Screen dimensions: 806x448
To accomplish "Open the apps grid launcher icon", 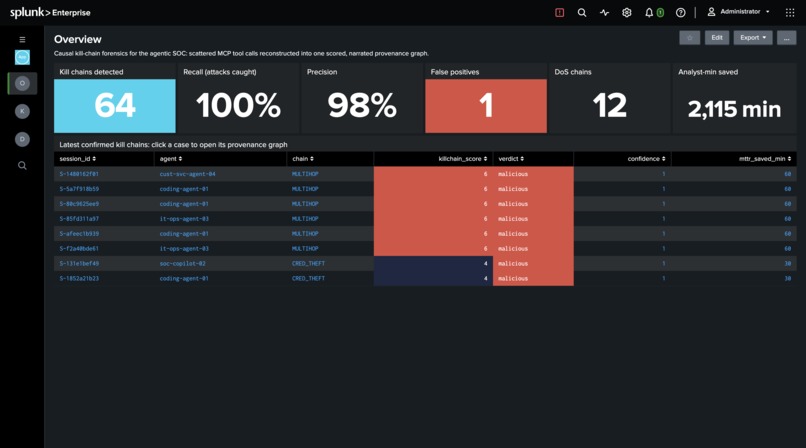I will tap(790, 12).
